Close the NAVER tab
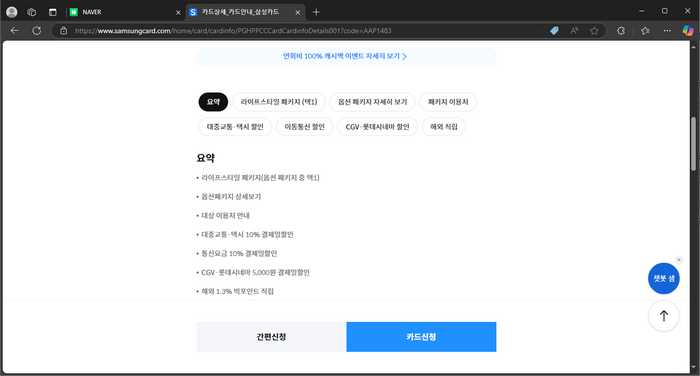The image size is (700, 376). [x=178, y=13]
